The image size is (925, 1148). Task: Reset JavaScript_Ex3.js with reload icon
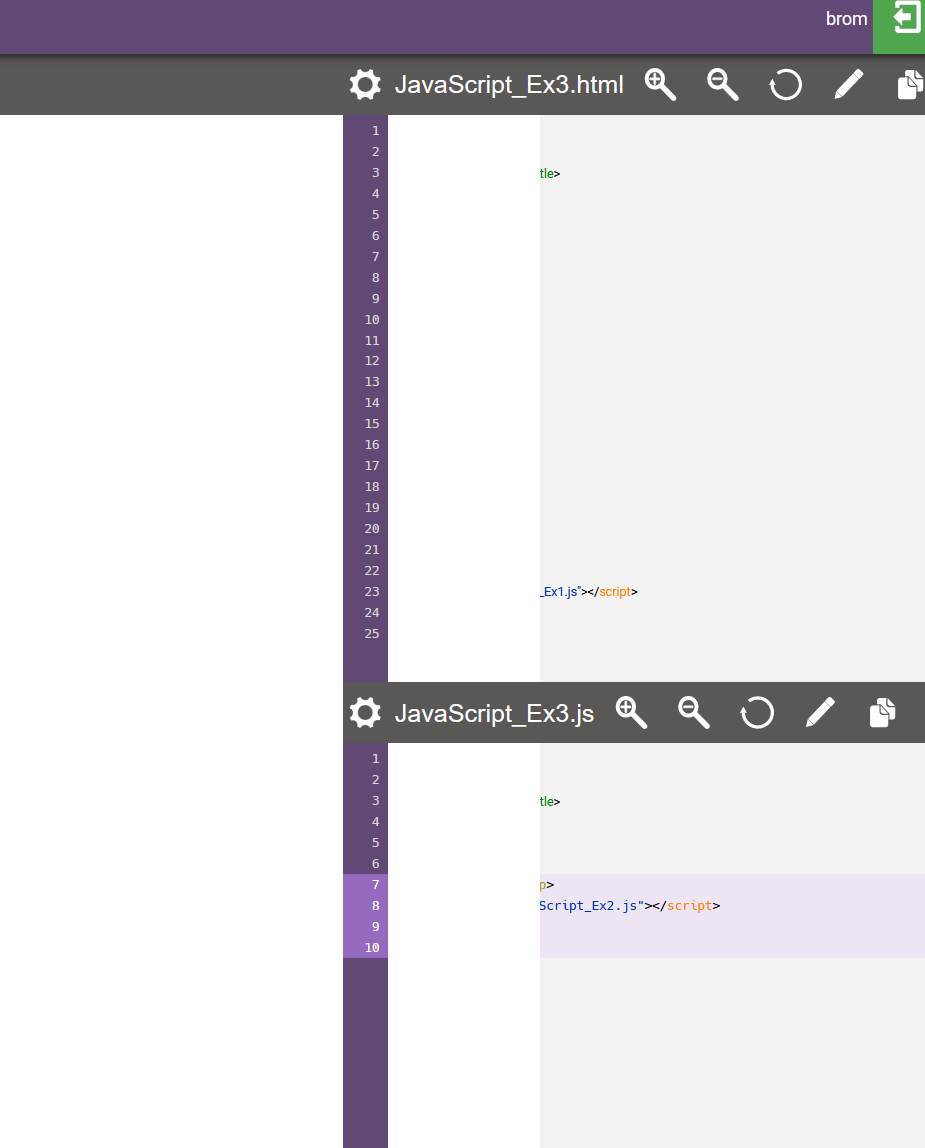point(757,712)
